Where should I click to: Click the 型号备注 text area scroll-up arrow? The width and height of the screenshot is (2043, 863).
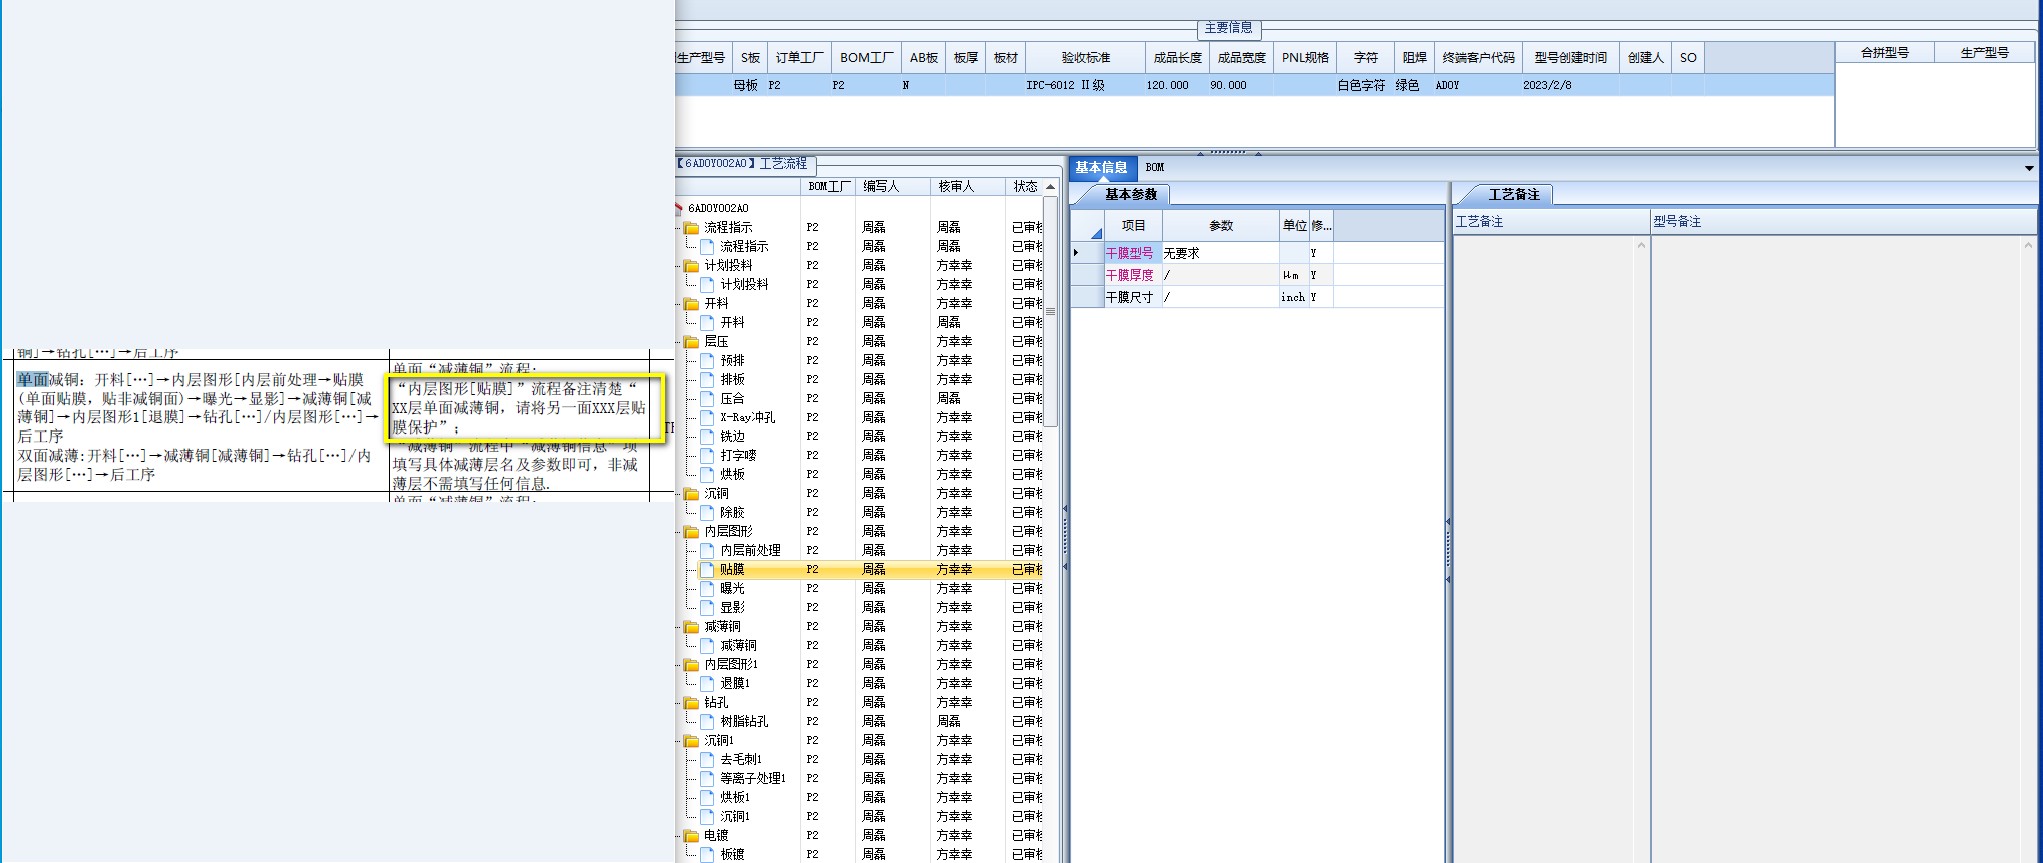2029,245
